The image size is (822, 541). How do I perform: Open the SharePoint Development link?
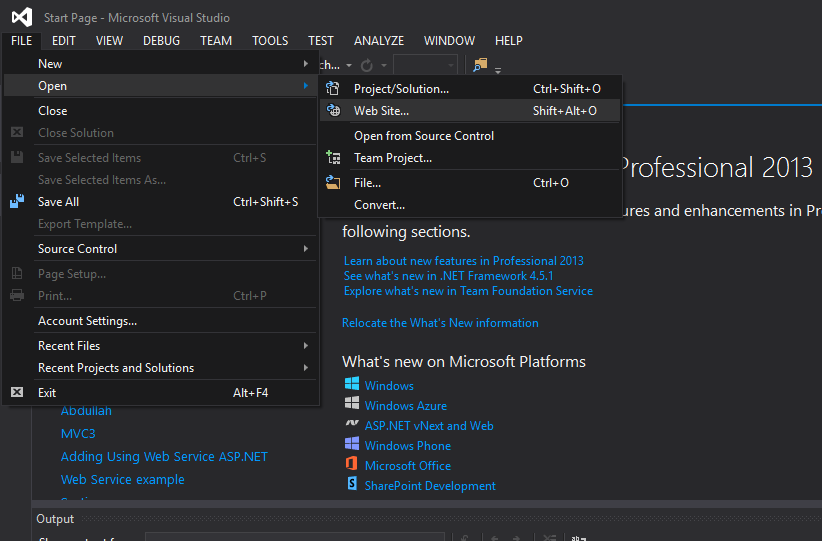pos(430,485)
